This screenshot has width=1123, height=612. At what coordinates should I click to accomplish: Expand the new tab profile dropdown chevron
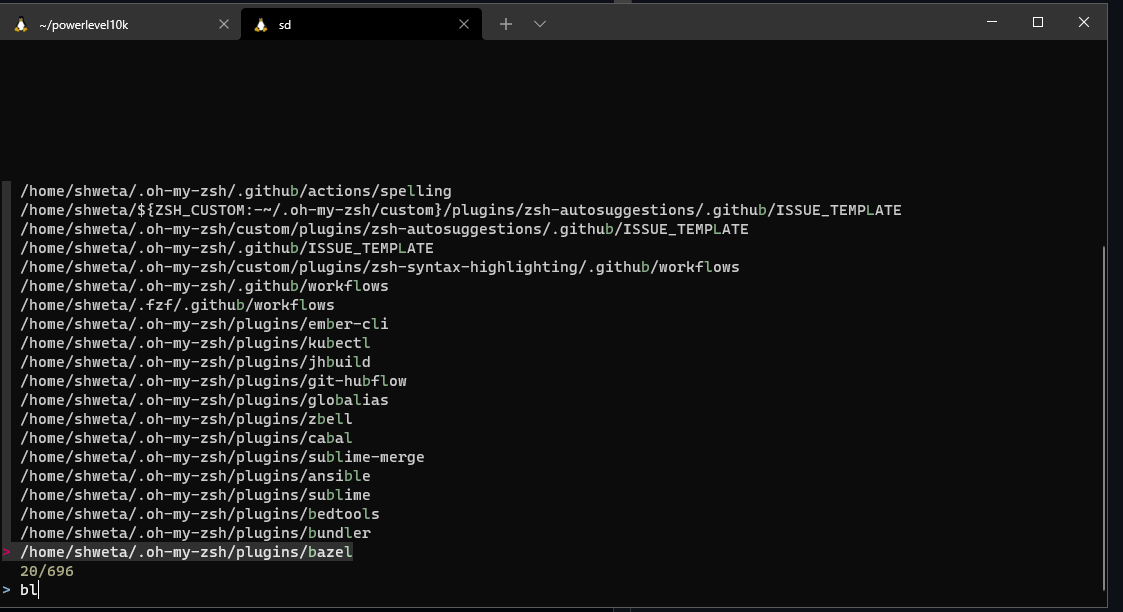tap(540, 24)
